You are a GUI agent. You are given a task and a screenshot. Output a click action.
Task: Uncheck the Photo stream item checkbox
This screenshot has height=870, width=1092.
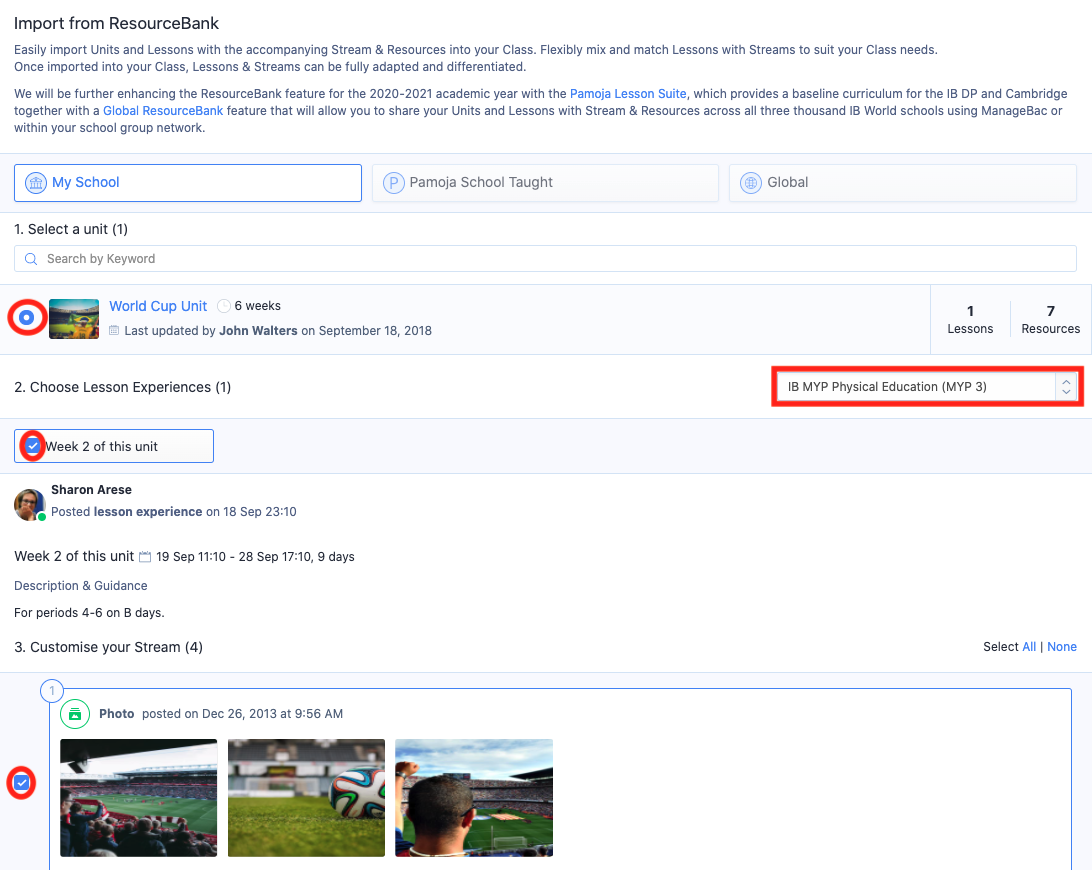click(x=22, y=783)
